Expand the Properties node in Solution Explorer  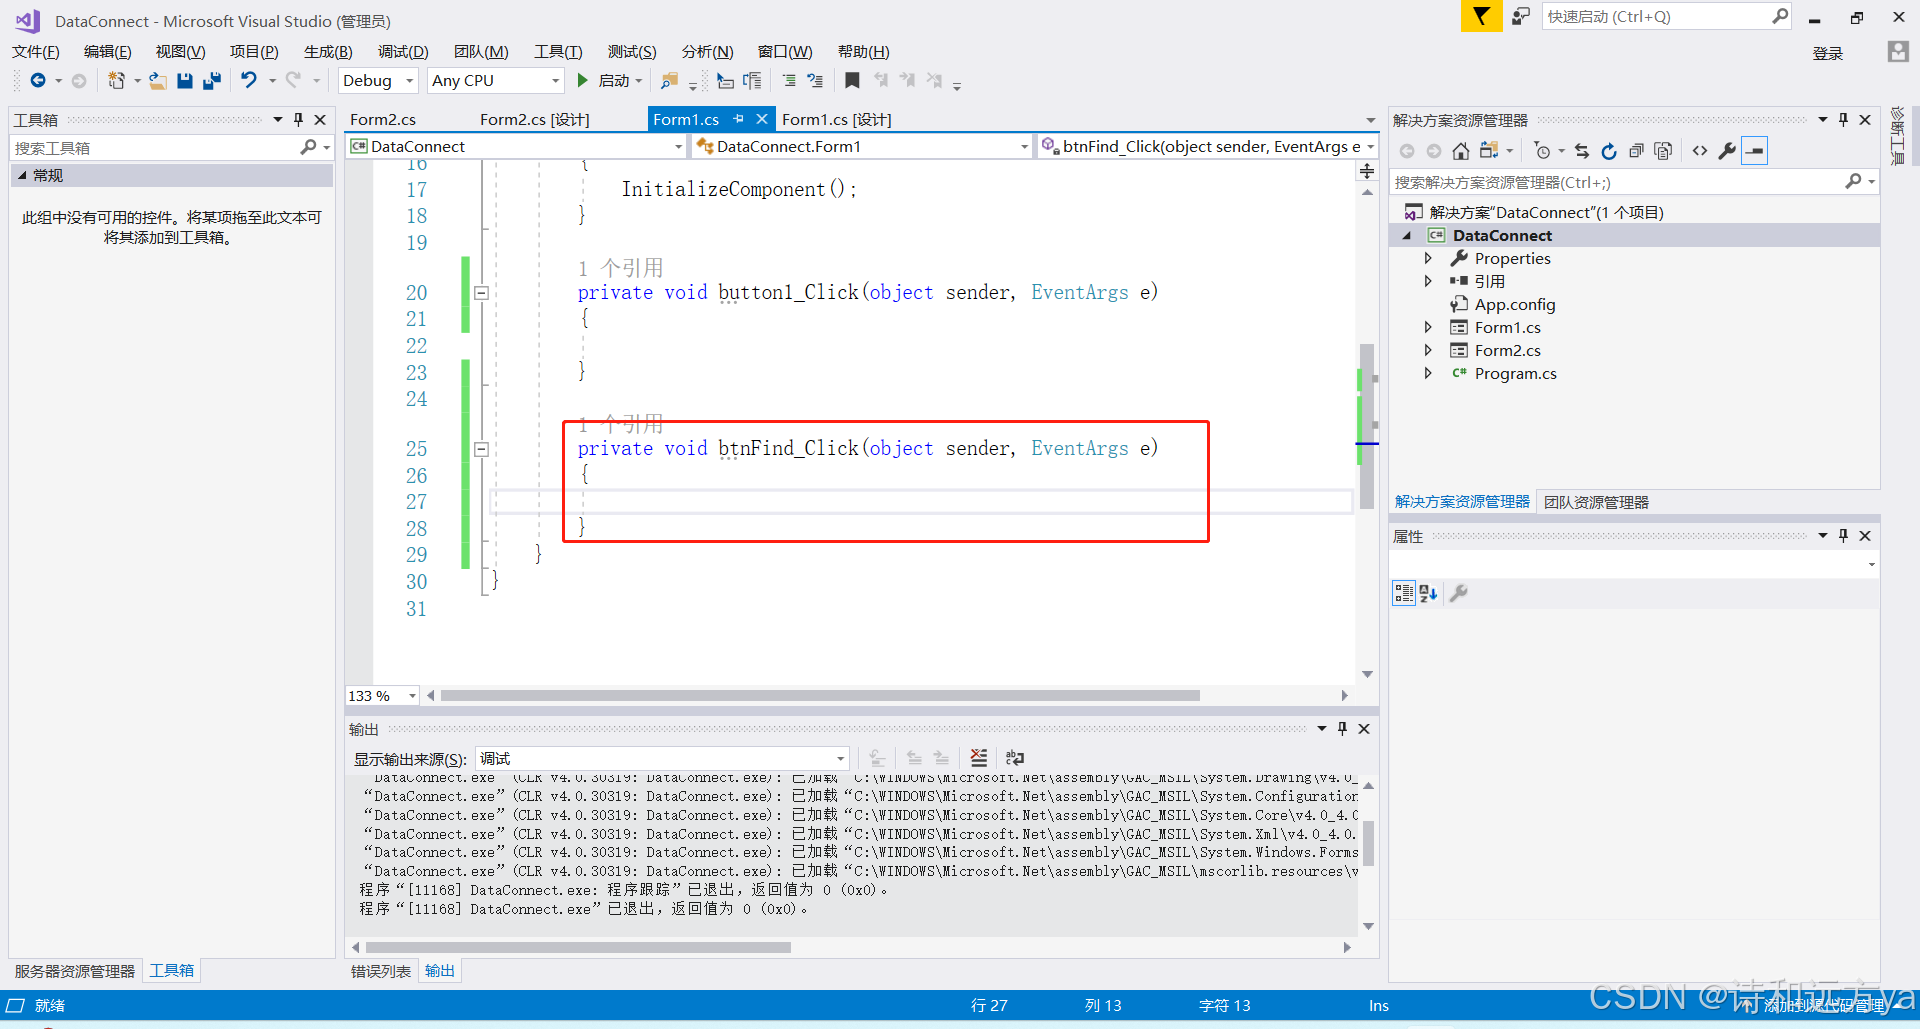[1428, 258]
